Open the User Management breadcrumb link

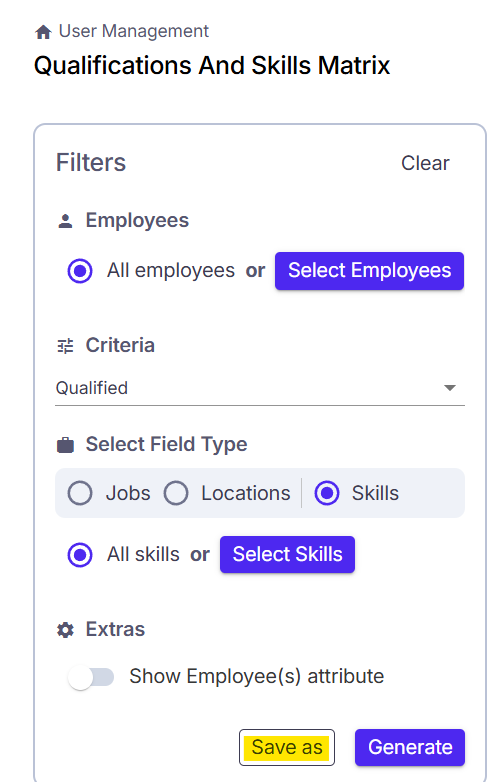click(x=134, y=31)
